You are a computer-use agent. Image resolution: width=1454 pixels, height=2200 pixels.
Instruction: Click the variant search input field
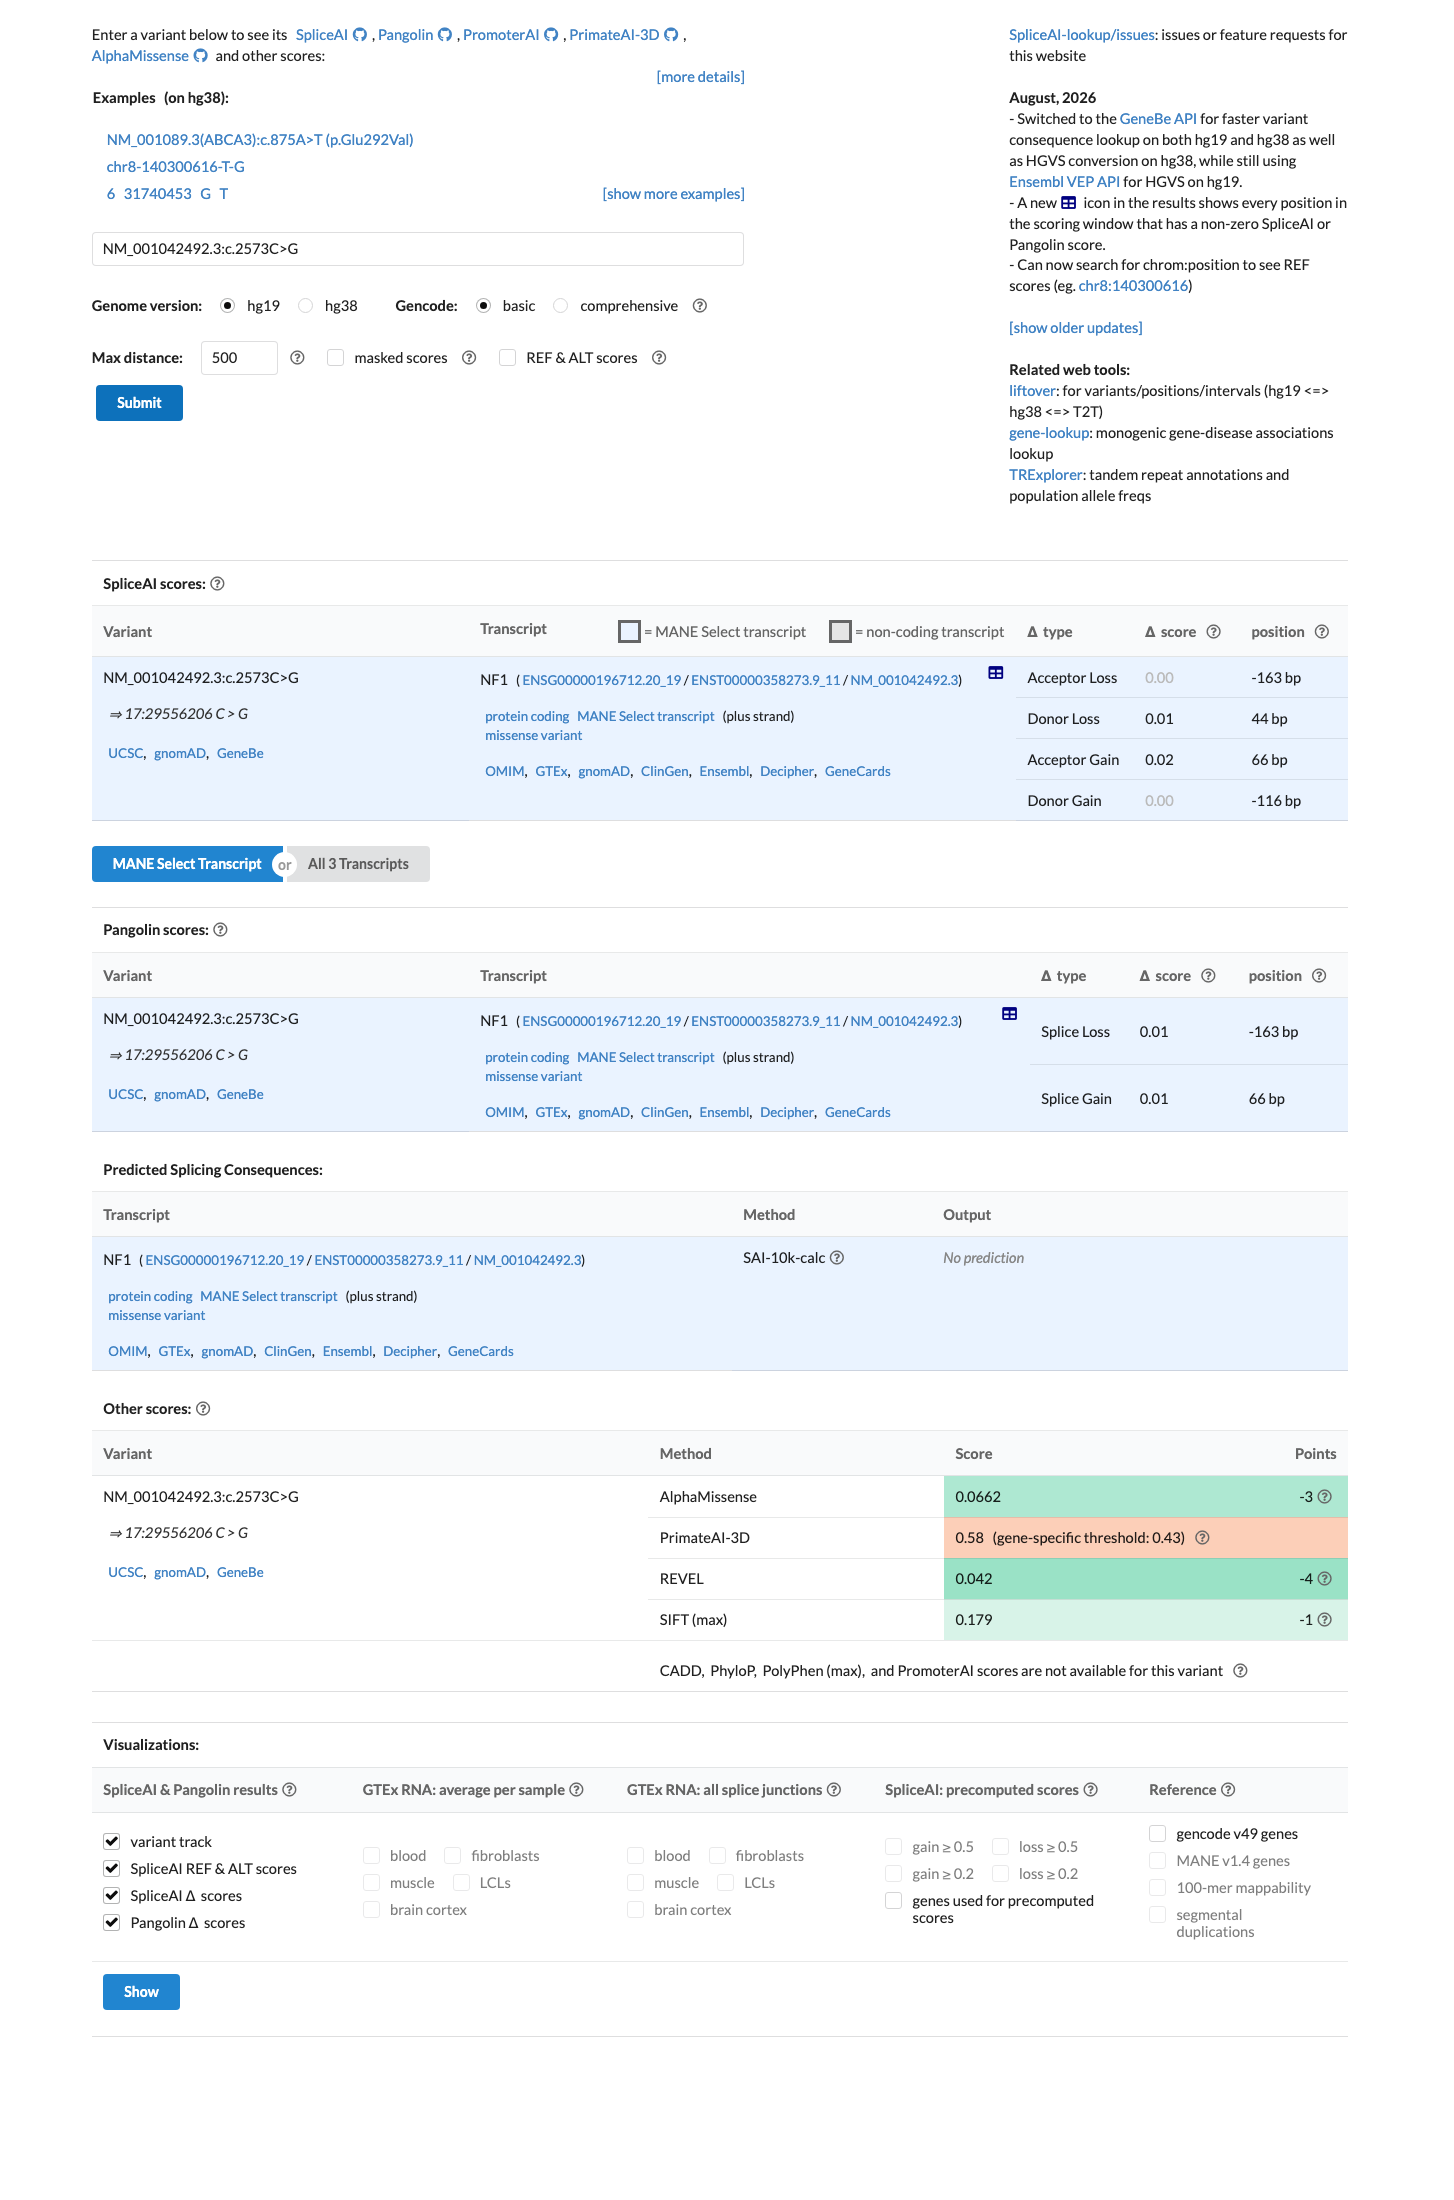417,249
